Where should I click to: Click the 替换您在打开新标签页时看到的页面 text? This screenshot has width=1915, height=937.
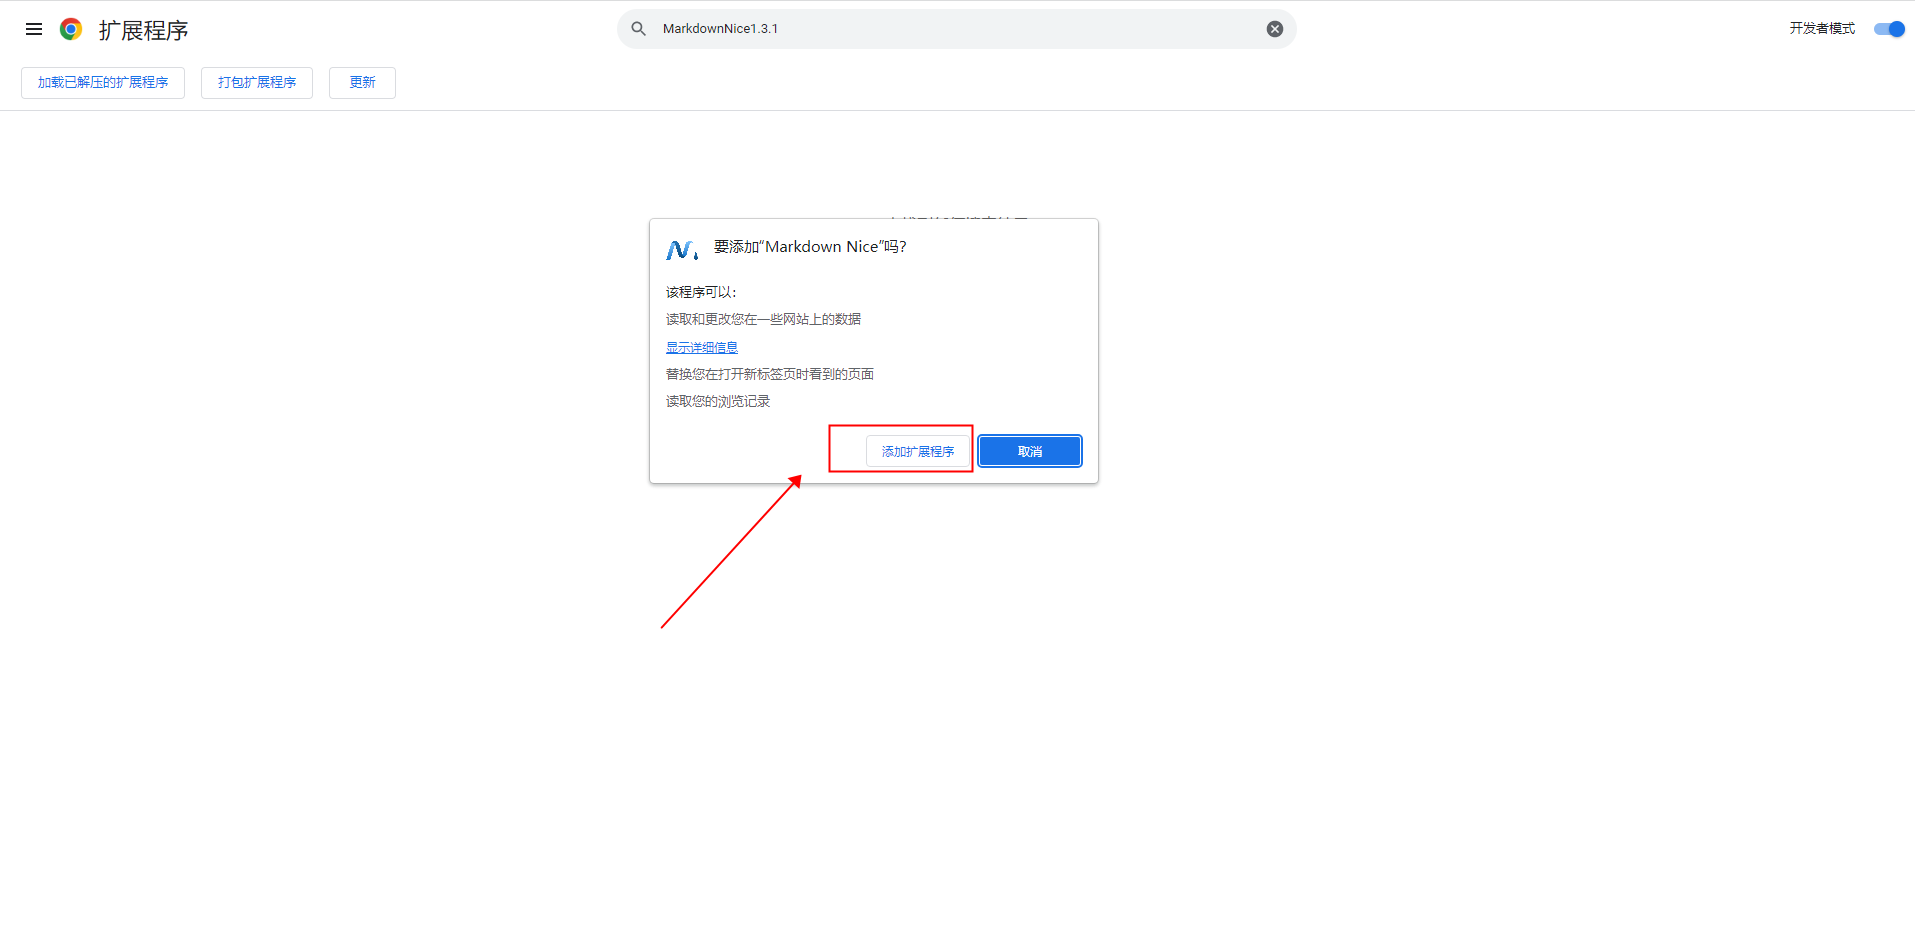click(x=770, y=374)
